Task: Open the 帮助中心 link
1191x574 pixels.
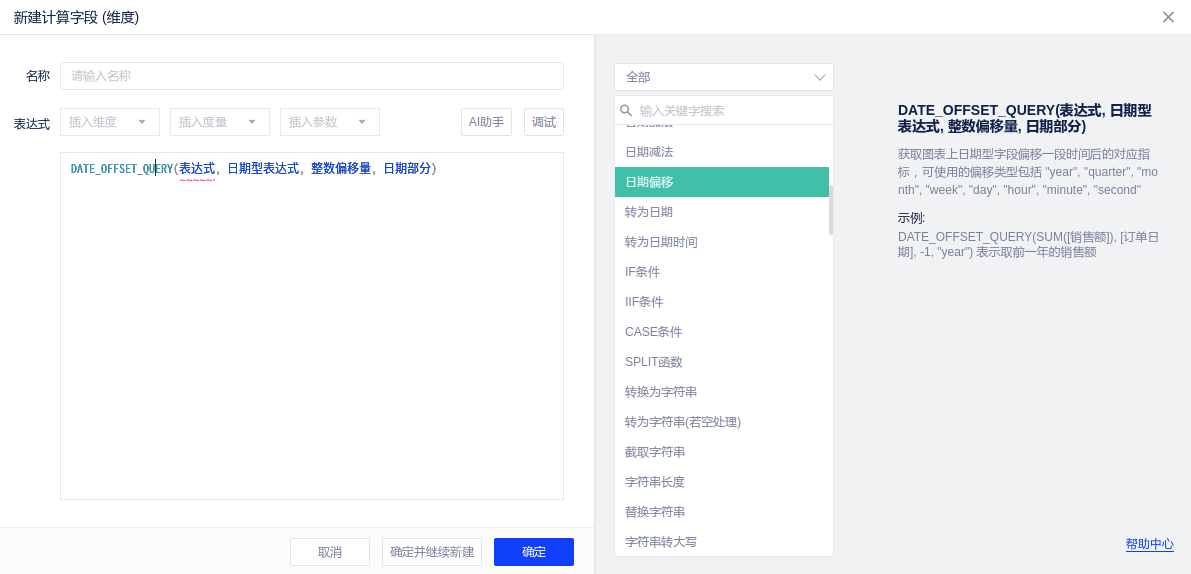Action: tap(1149, 544)
